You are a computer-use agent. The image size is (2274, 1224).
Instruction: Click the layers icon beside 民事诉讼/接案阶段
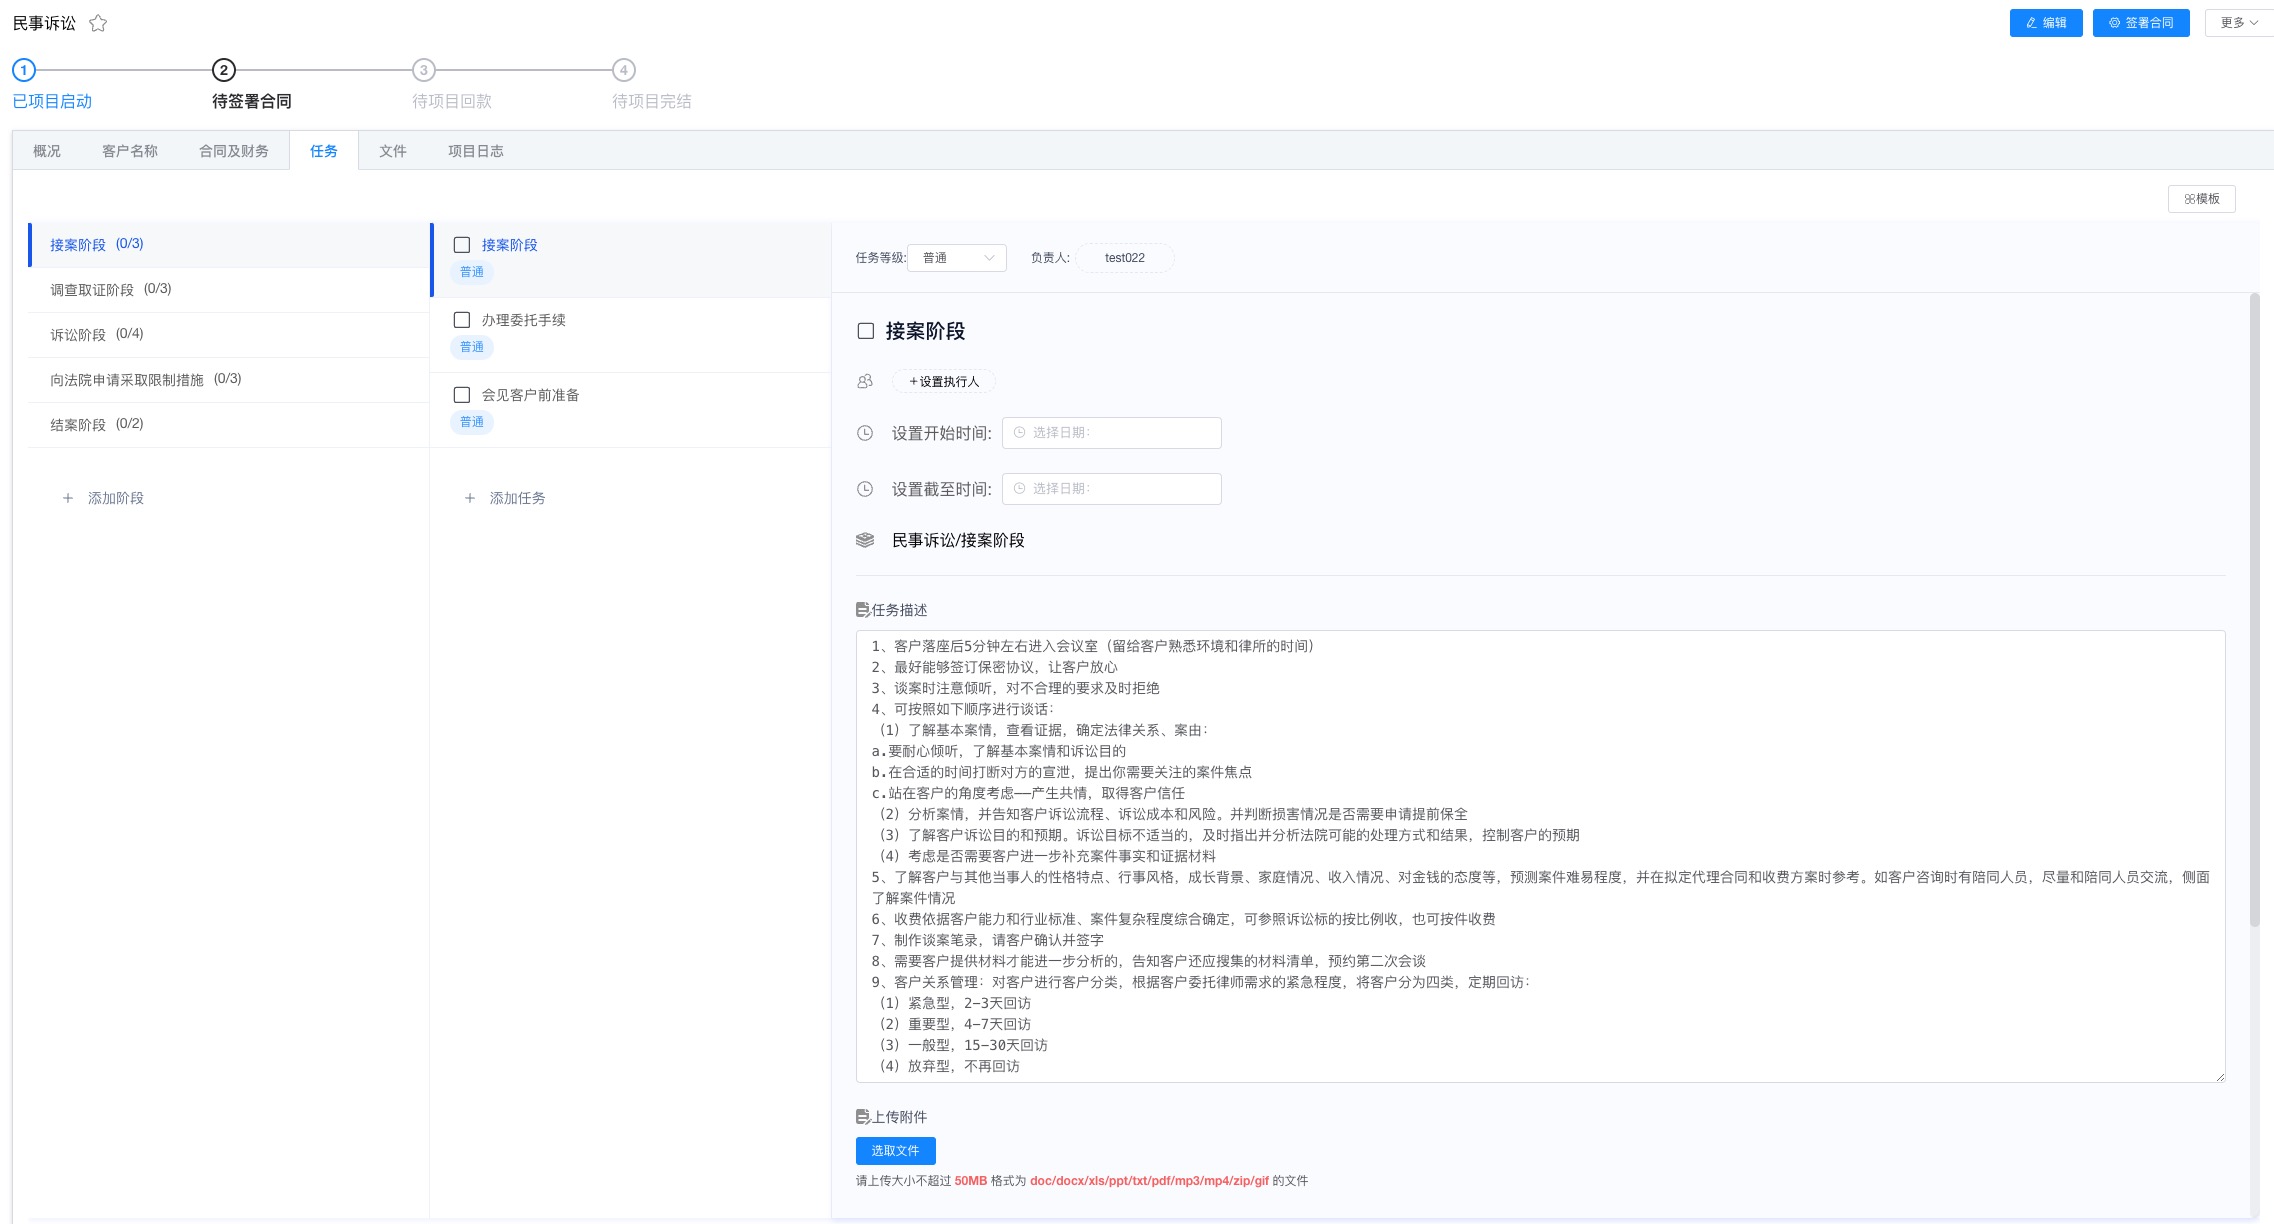click(x=865, y=540)
